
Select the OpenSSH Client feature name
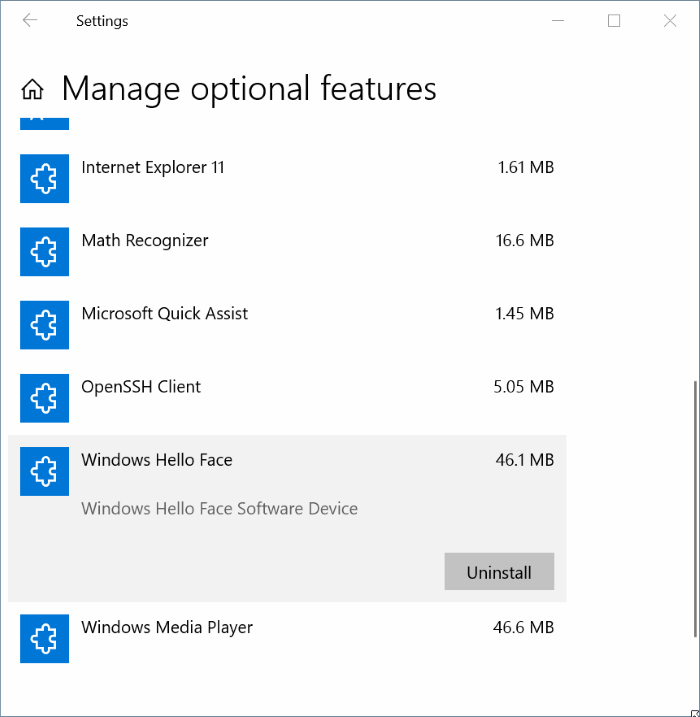click(141, 387)
